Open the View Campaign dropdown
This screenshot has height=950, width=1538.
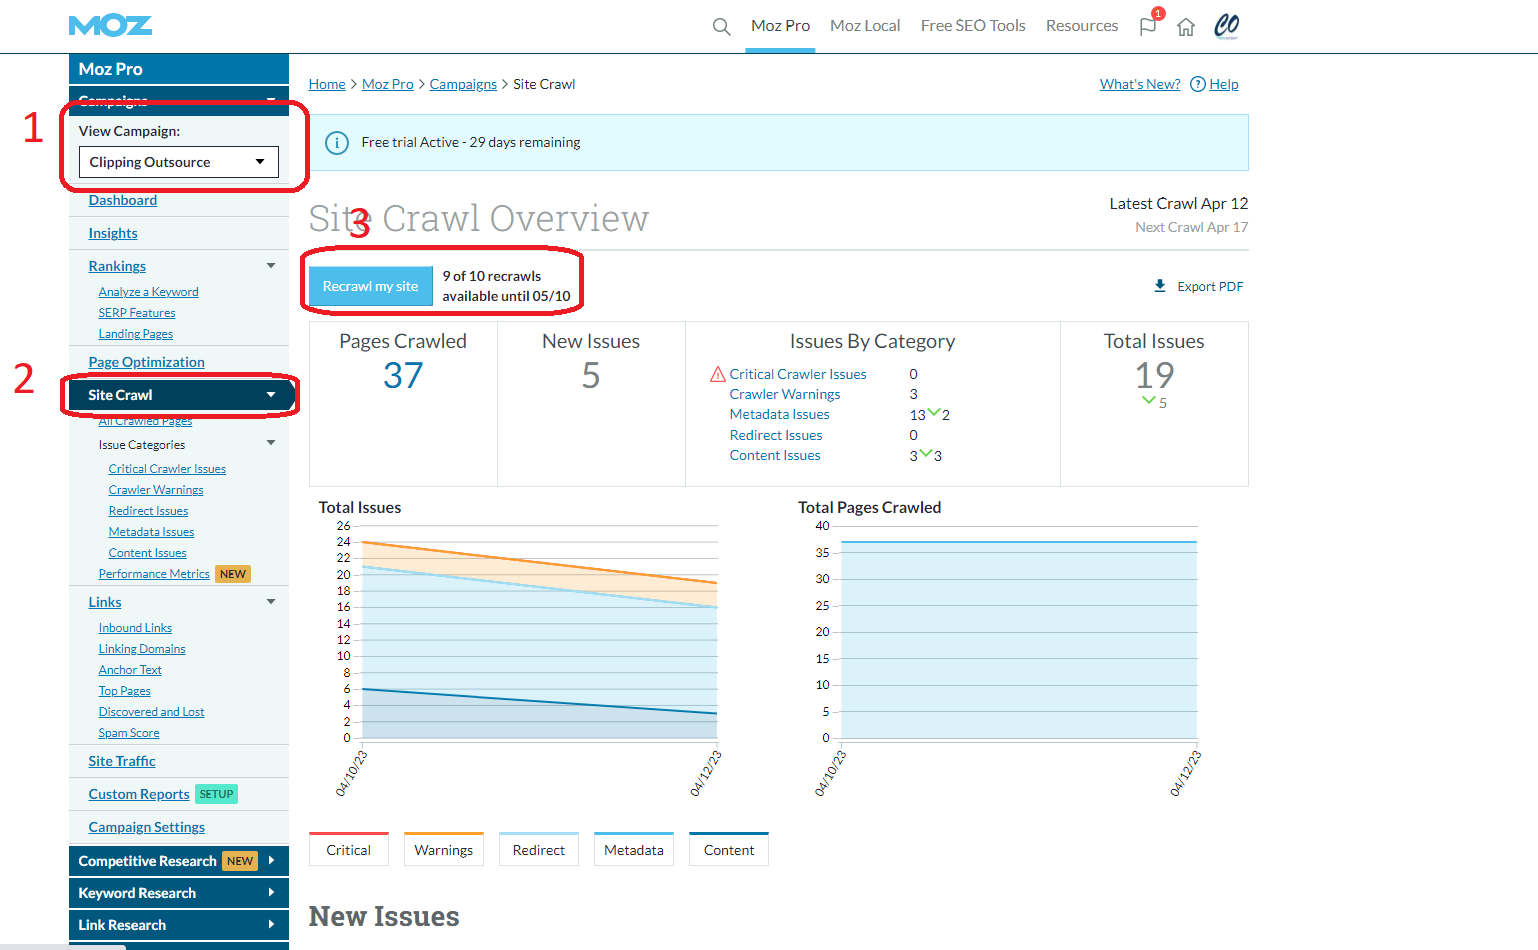point(178,162)
